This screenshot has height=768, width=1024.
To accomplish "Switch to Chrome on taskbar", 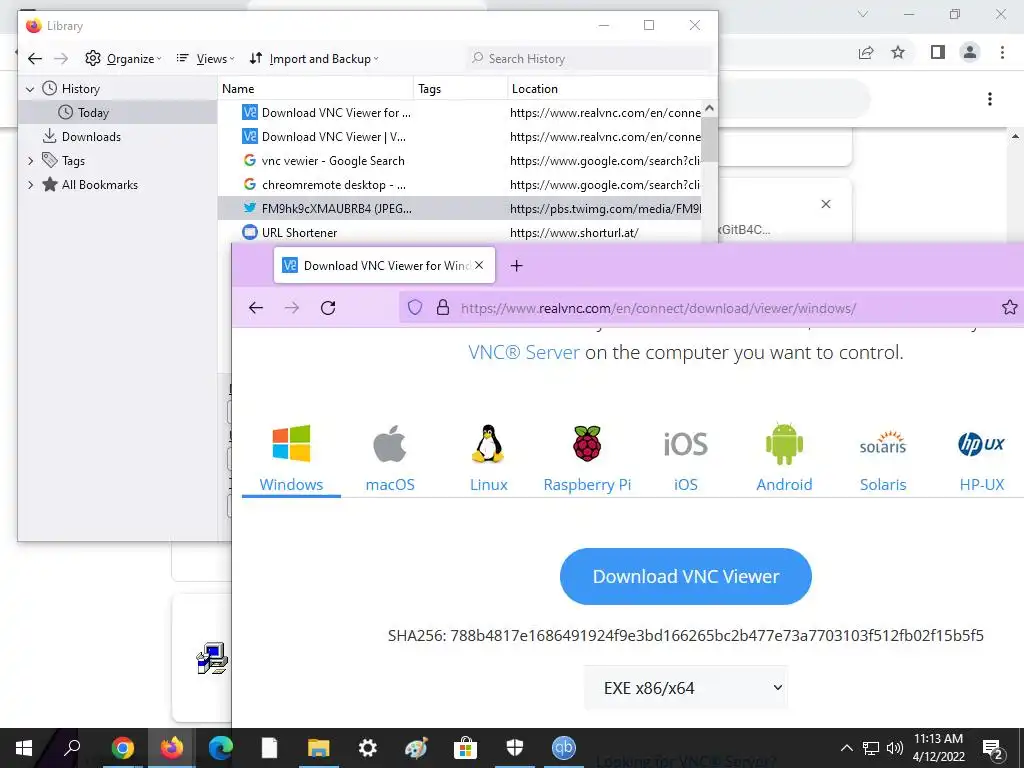I will coord(123,748).
